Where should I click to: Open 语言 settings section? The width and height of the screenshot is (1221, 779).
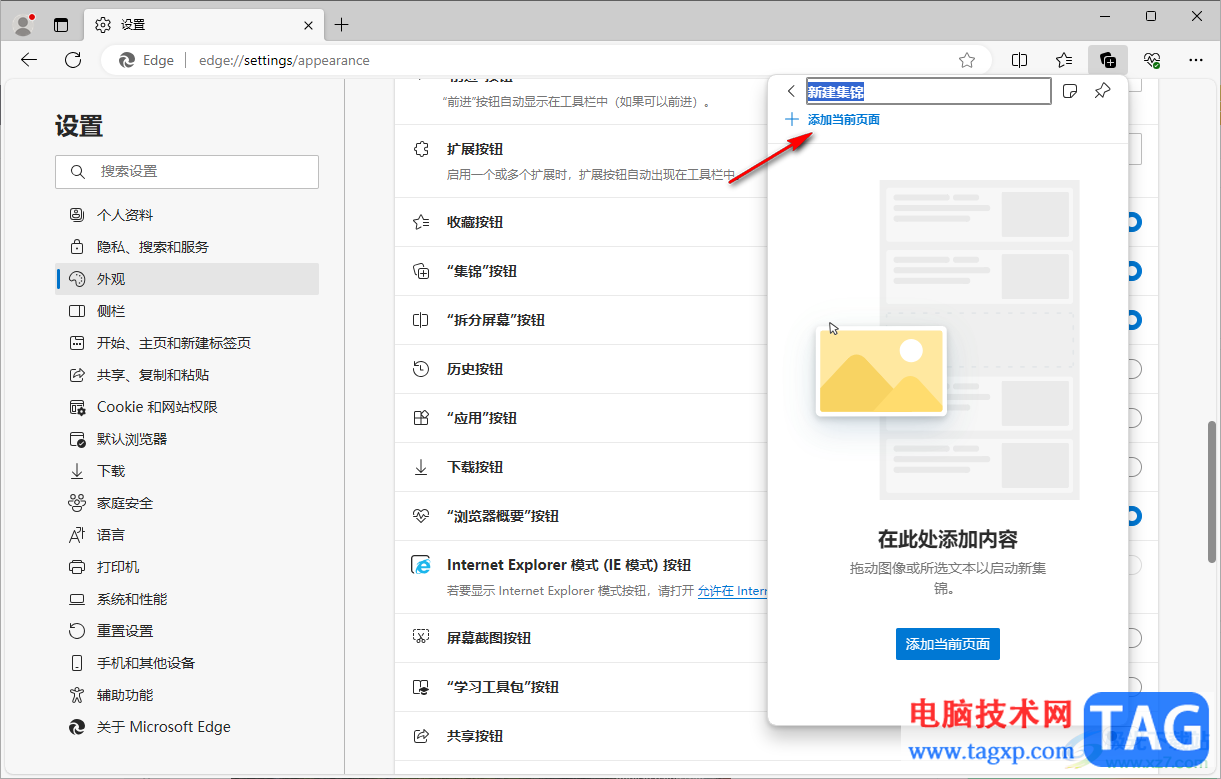tap(187, 535)
